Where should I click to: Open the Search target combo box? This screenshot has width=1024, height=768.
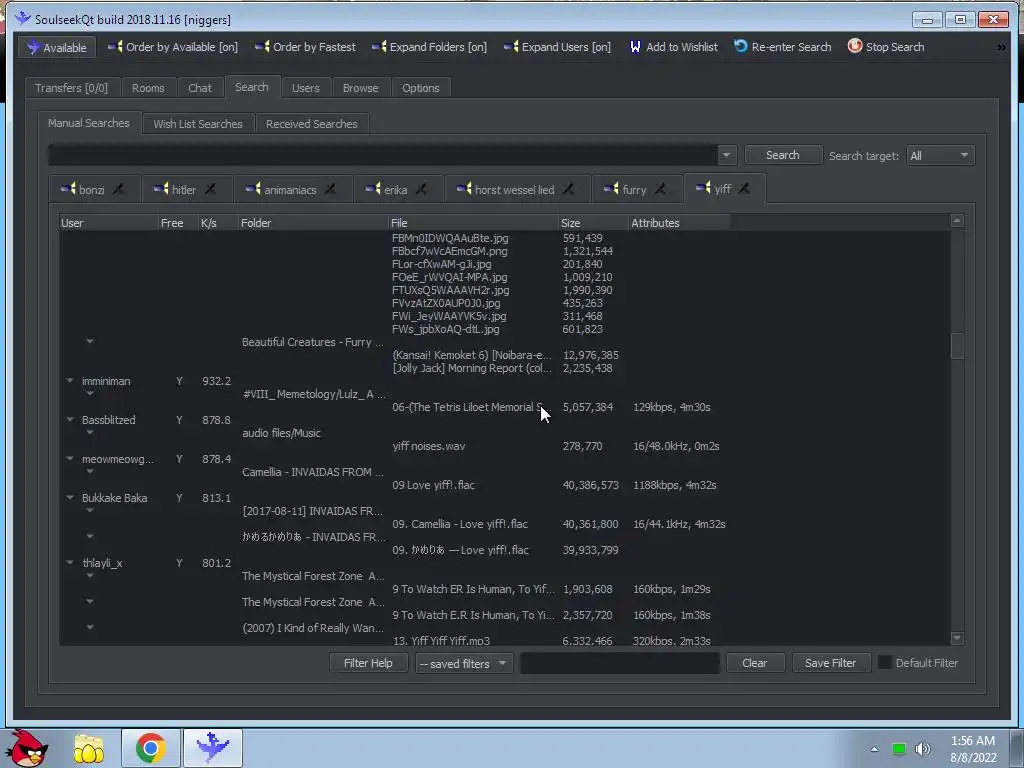(940, 155)
